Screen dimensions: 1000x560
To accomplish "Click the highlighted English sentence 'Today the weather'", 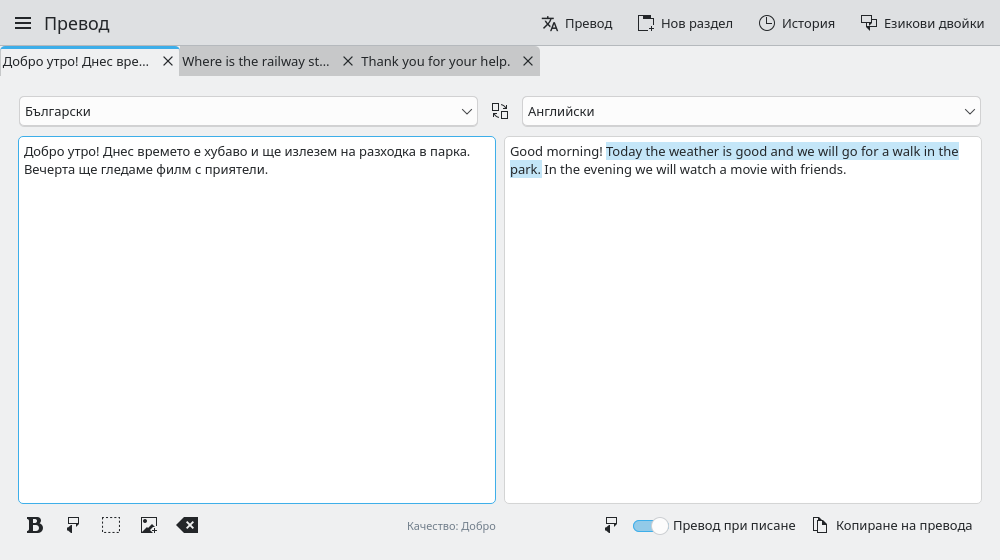I will tap(782, 152).
